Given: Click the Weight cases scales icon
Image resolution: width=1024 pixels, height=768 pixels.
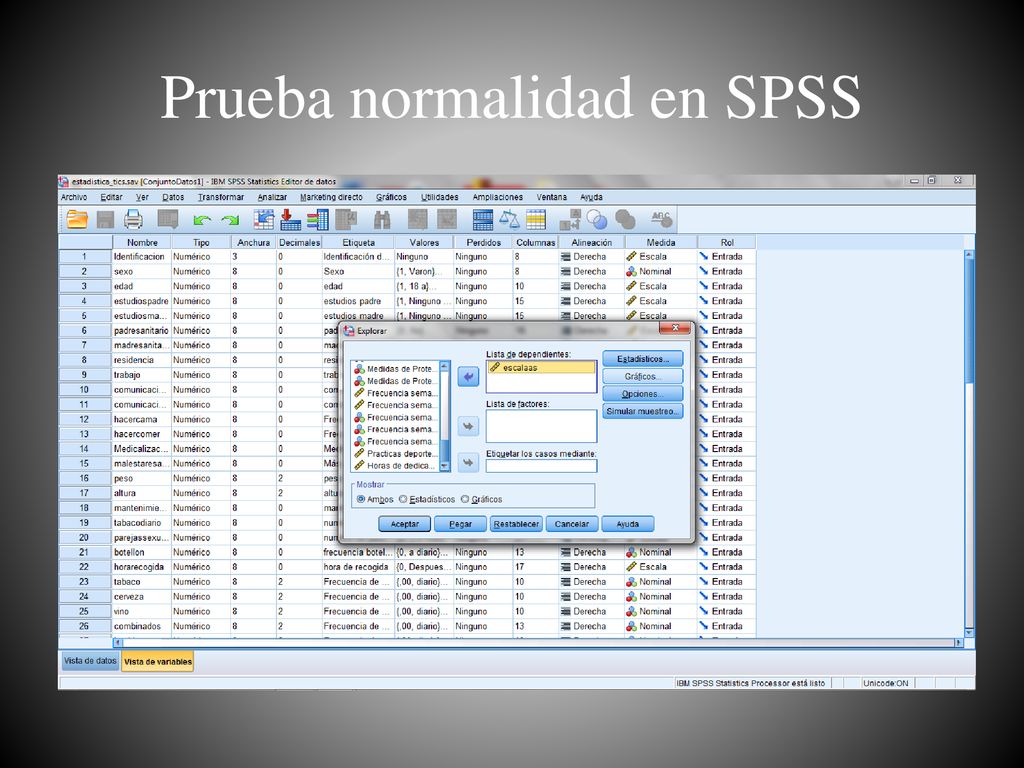Looking at the screenshot, I should click(x=509, y=219).
